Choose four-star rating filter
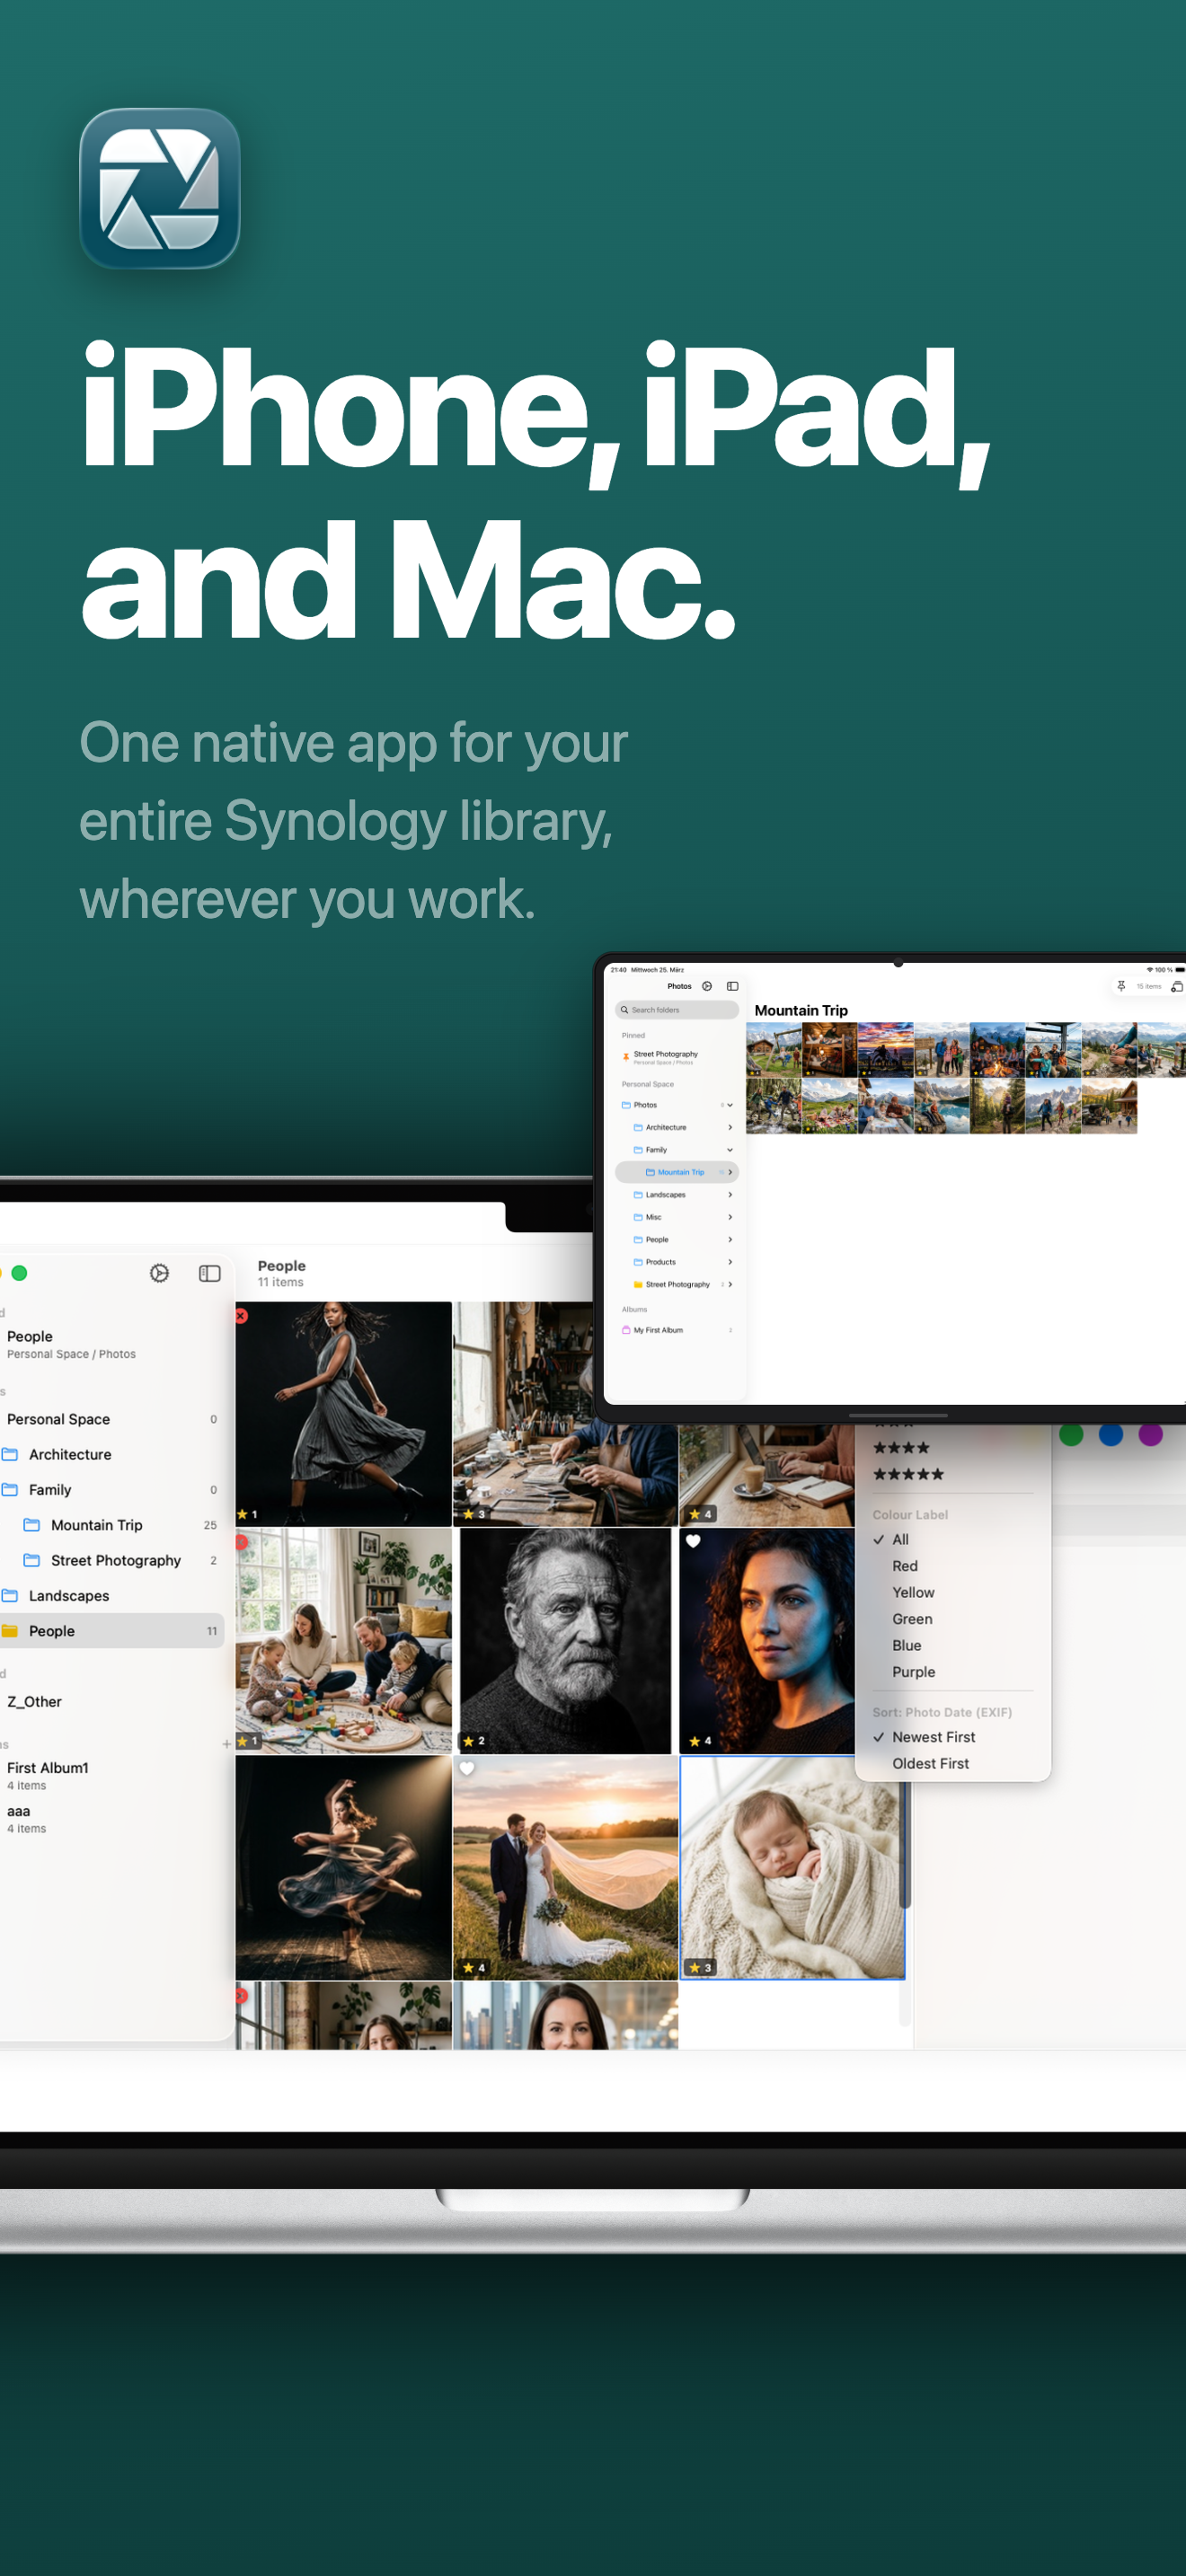This screenshot has height=2576, width=1186. tap(901, 1447)
